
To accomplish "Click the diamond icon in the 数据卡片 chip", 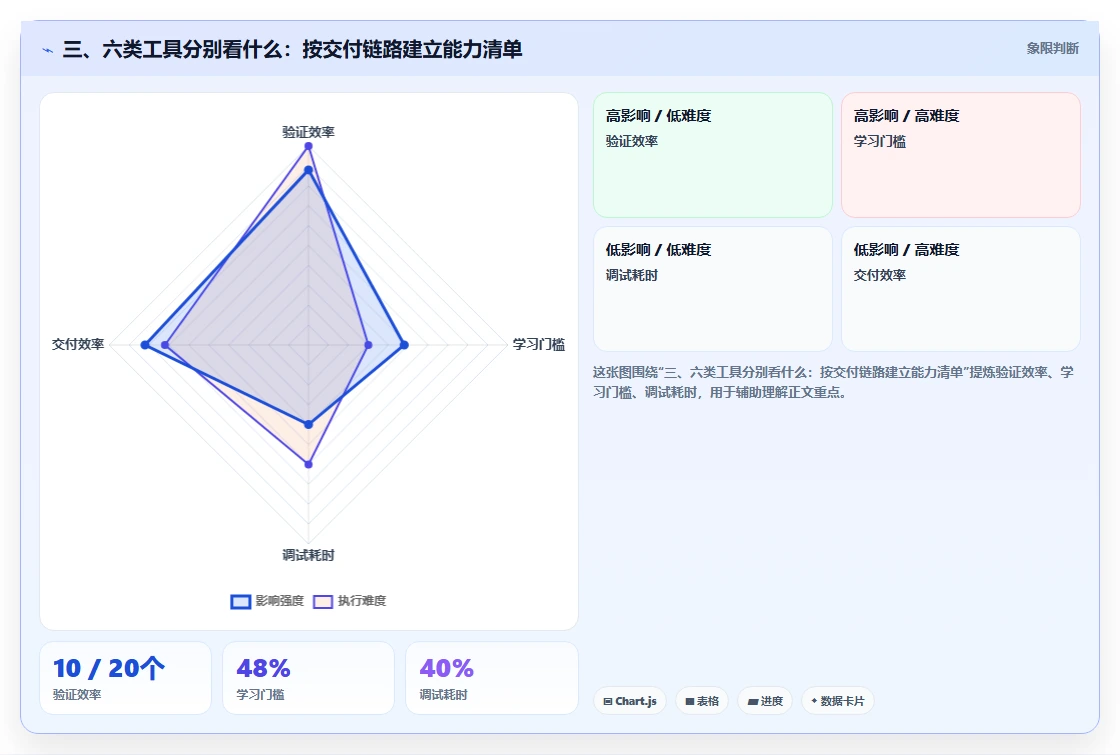I will [x=814, y=701].
